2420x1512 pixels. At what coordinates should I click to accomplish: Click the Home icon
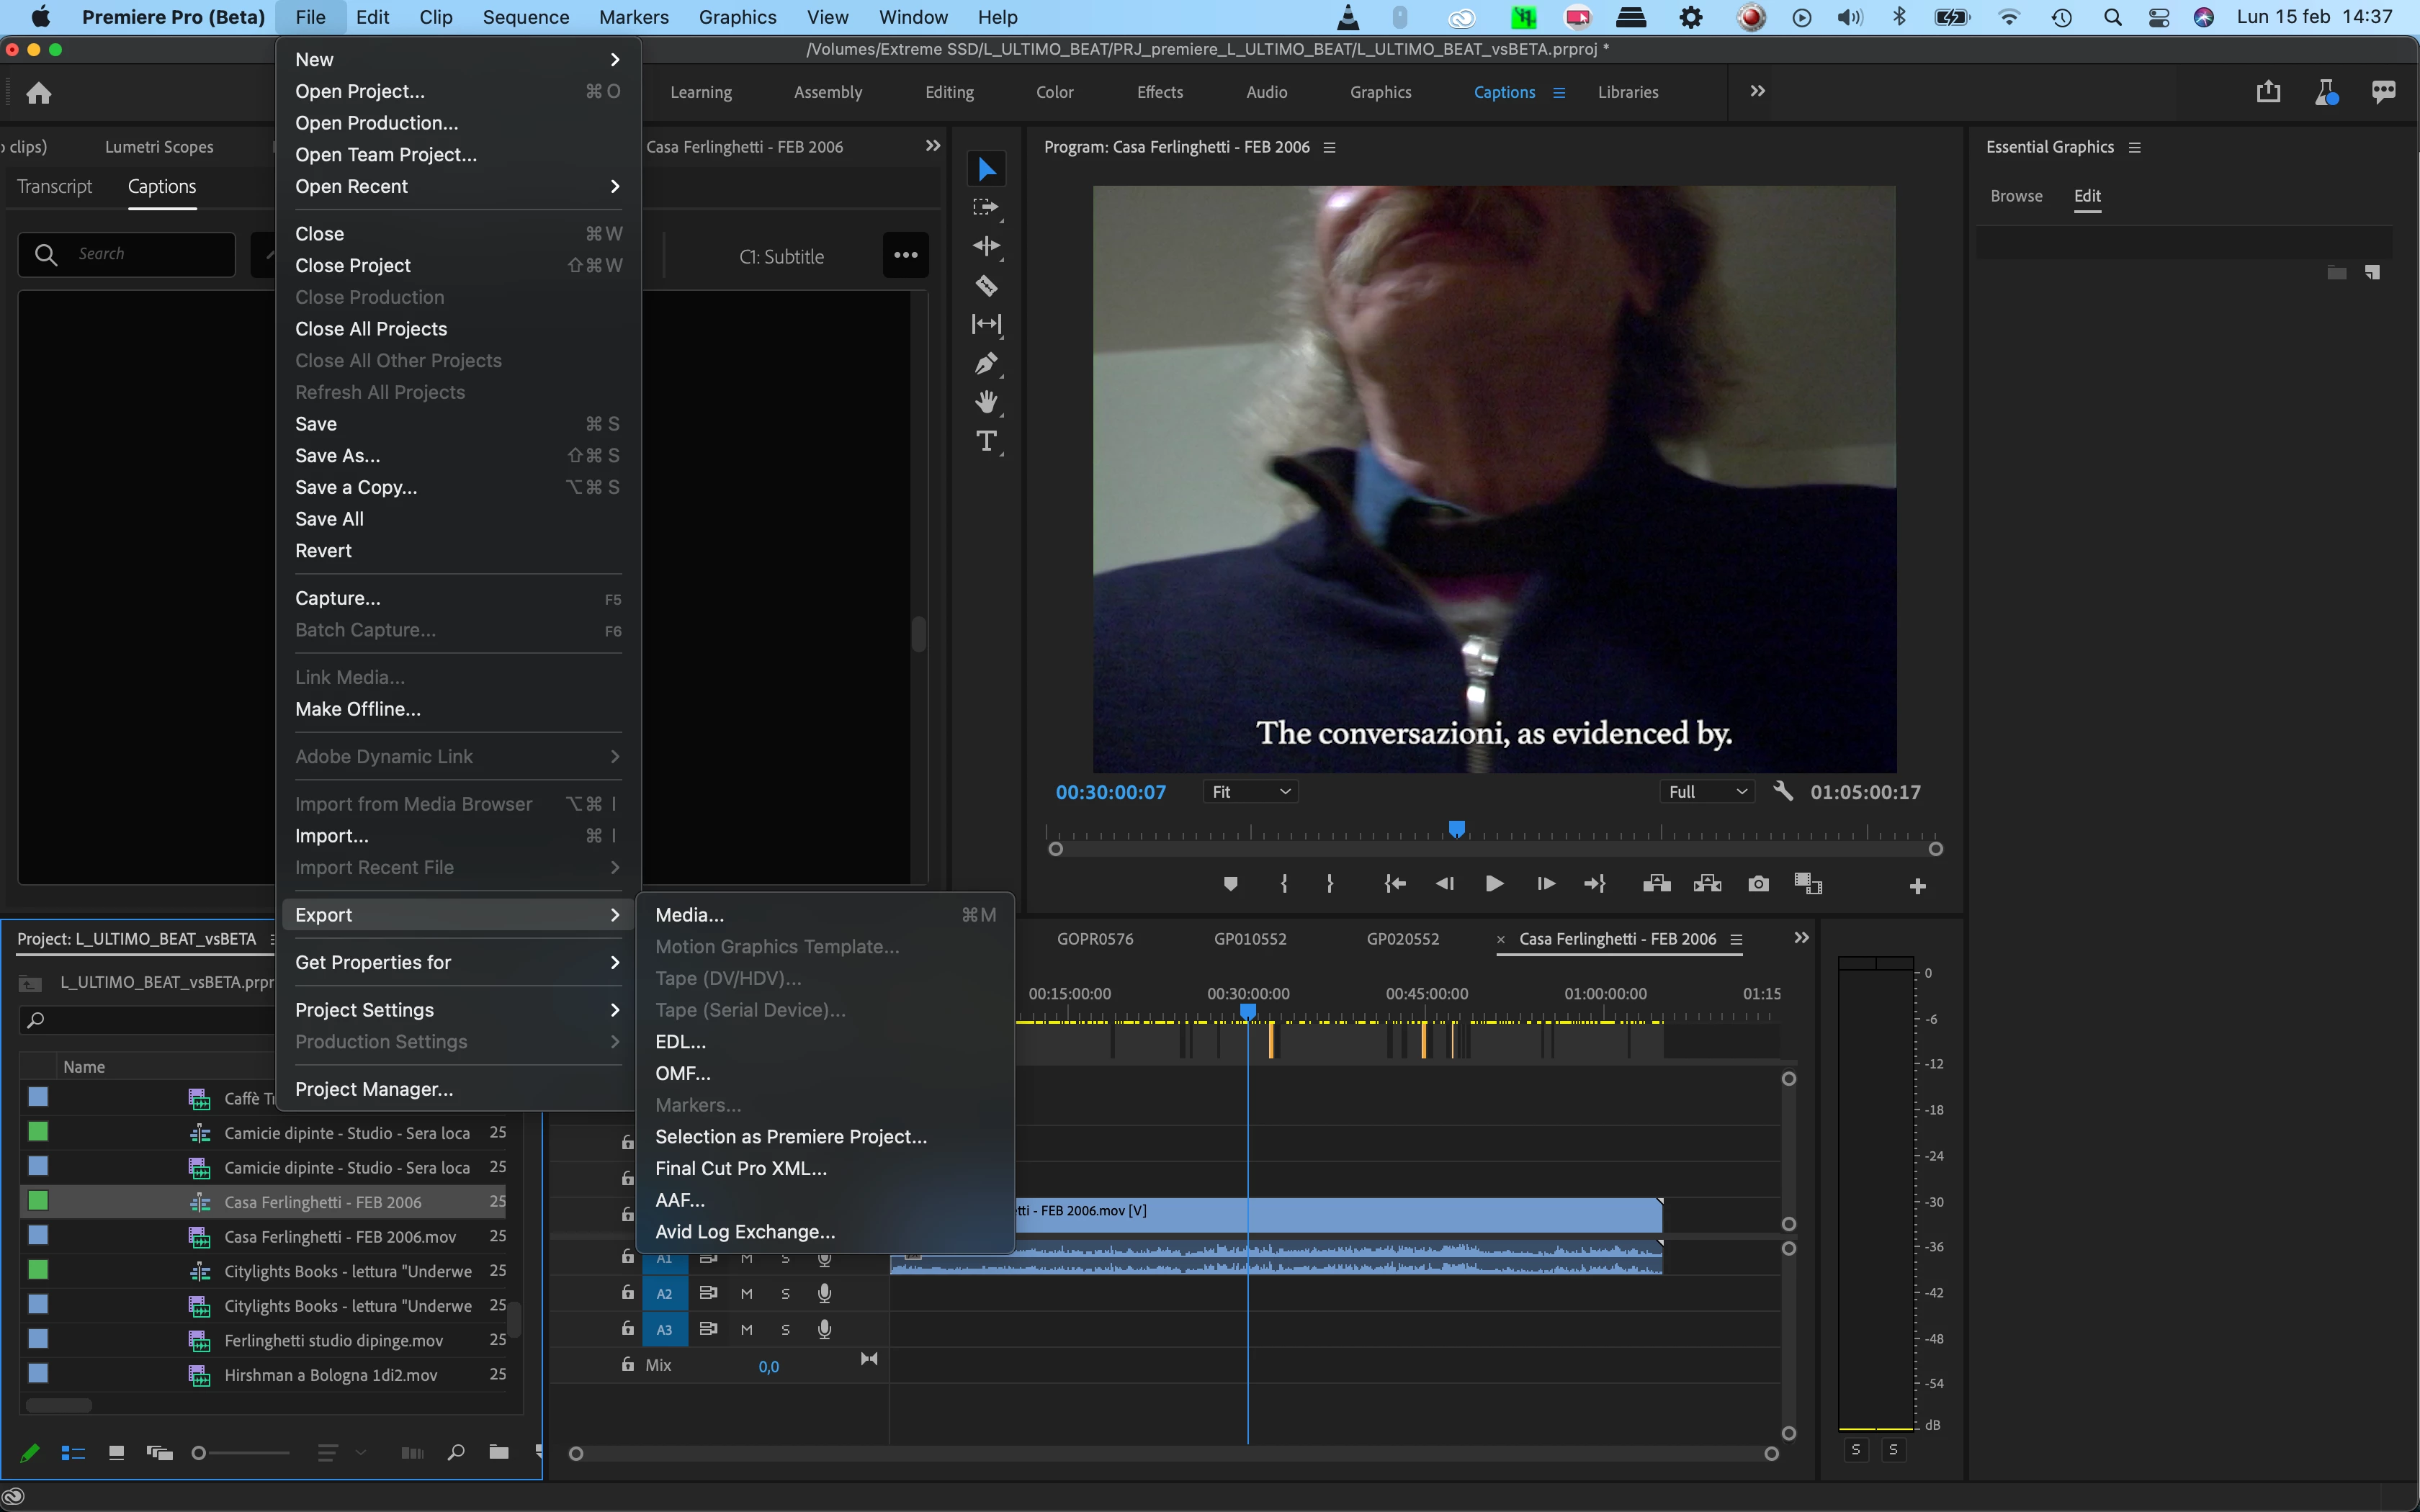pos(39,93)
